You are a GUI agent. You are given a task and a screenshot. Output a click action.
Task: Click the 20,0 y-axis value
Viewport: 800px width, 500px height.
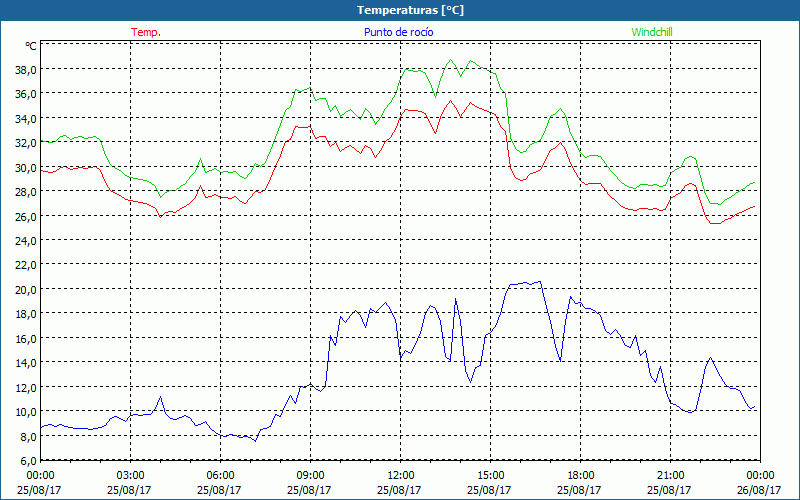click(26, 289)
